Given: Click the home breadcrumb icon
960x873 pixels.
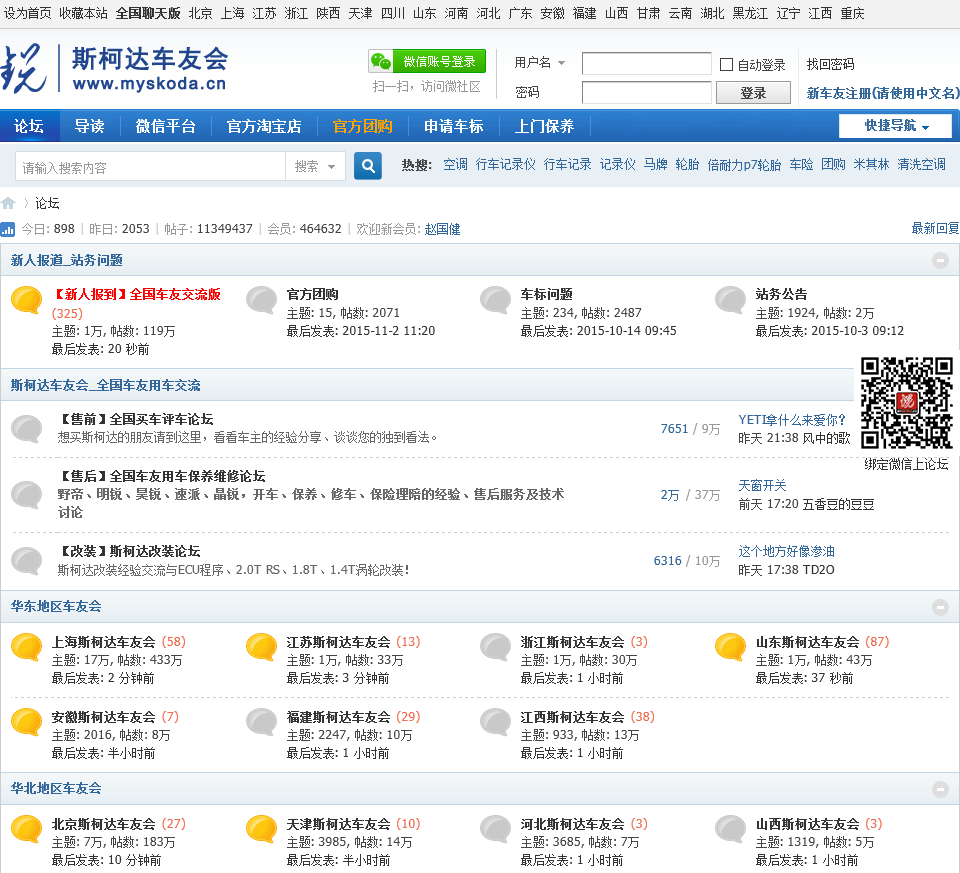Looking at the screenshot, I should click(8, 203).
